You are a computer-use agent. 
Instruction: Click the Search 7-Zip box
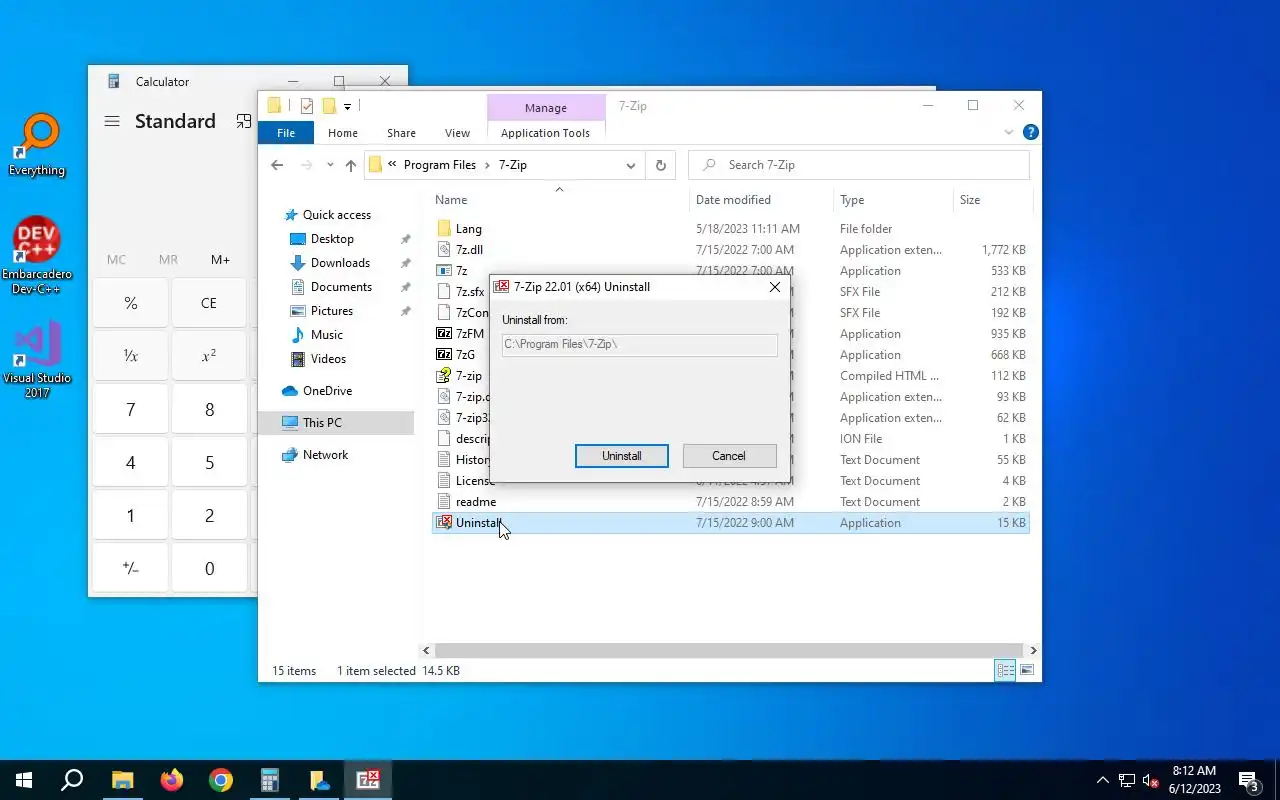point(859,165)
